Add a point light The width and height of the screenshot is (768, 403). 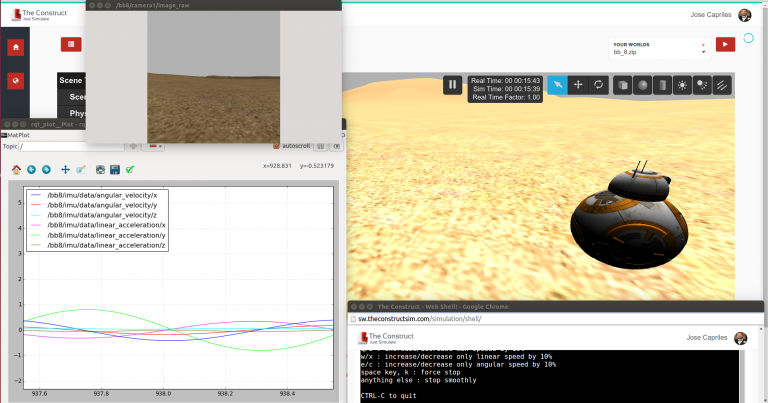(681, 86)
